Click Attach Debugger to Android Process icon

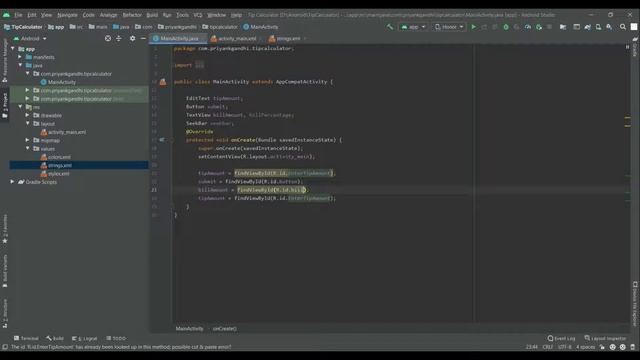[539, 27]
